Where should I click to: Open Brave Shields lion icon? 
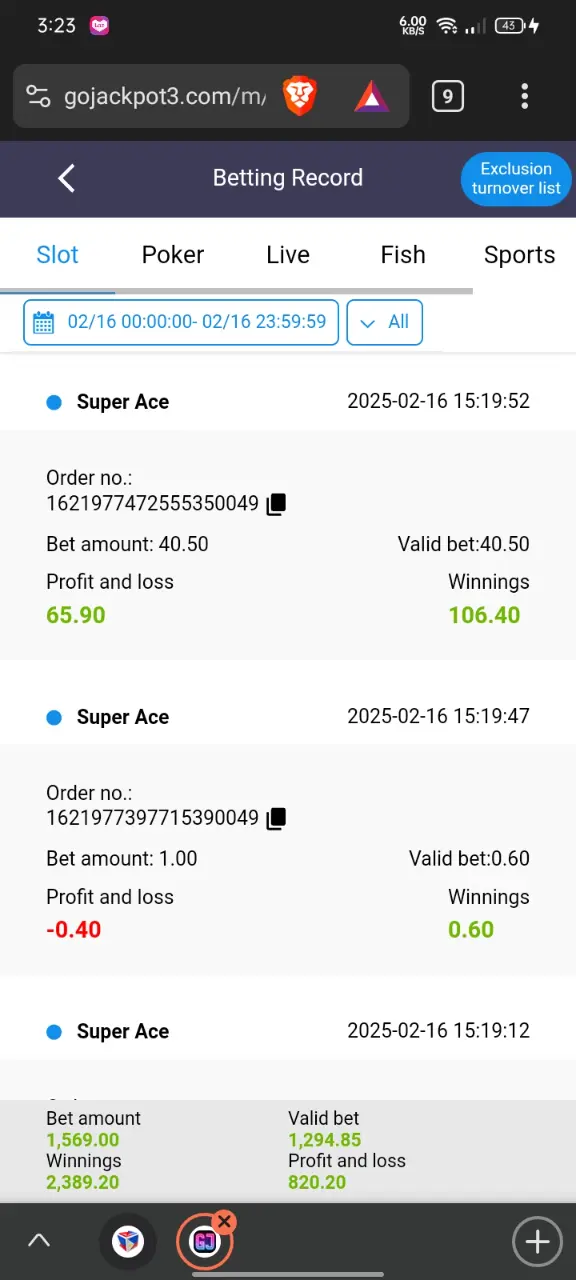pos(300,97)
